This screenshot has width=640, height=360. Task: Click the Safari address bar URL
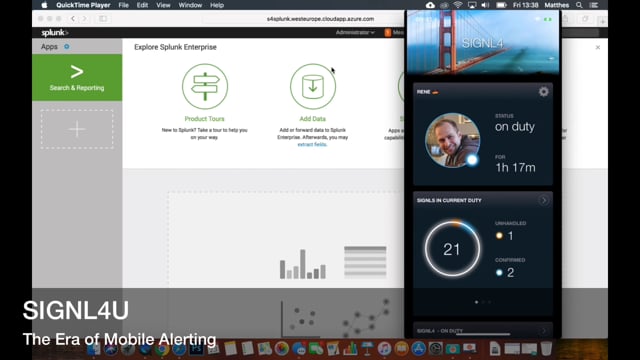pos(320,19)
